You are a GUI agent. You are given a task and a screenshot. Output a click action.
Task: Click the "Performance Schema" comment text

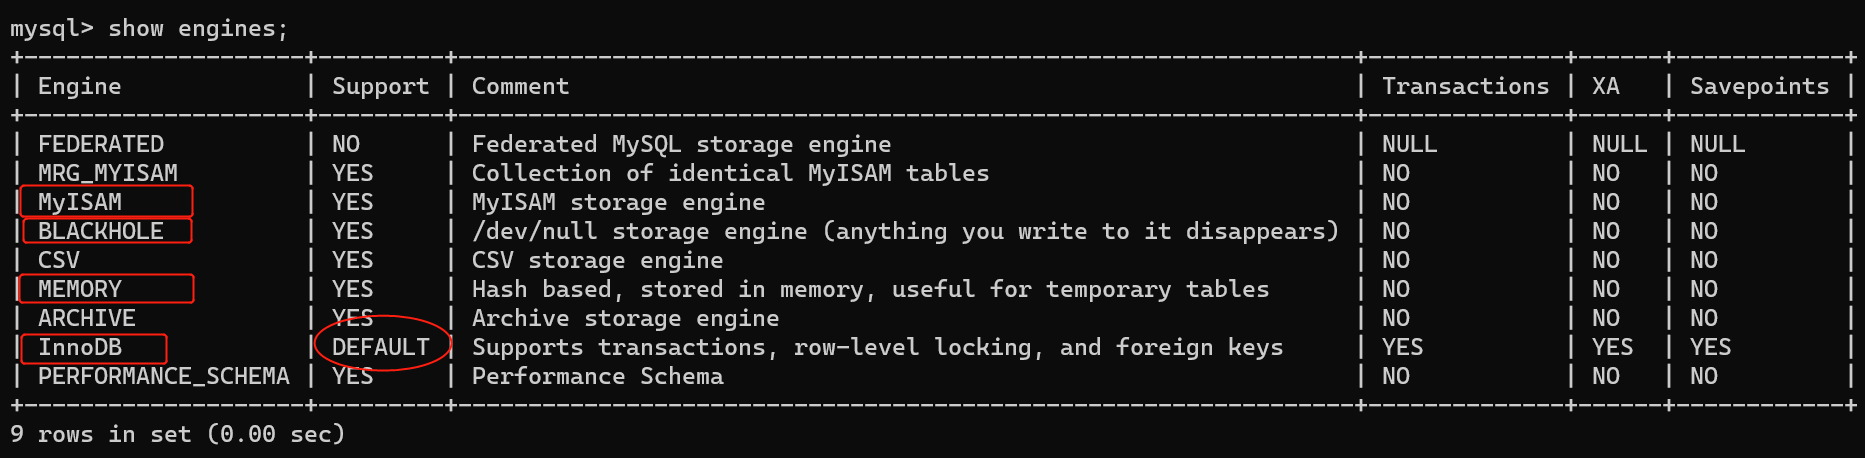[597, 376]
